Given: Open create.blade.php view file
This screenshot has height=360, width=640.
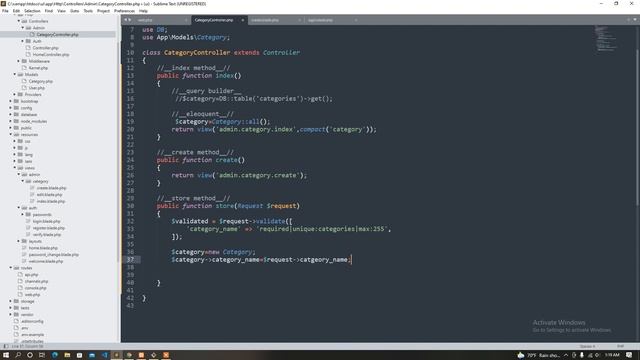Looking at the screenshot, I should (51, 188).
